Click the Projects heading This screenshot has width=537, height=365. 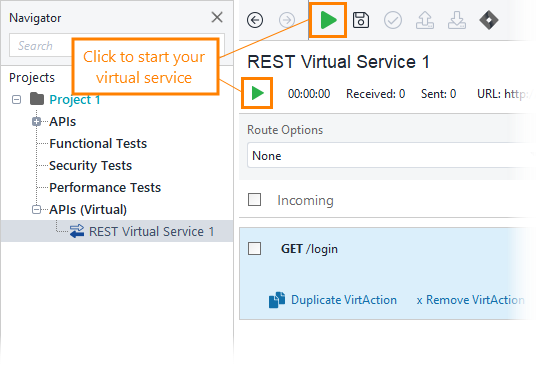32,78
